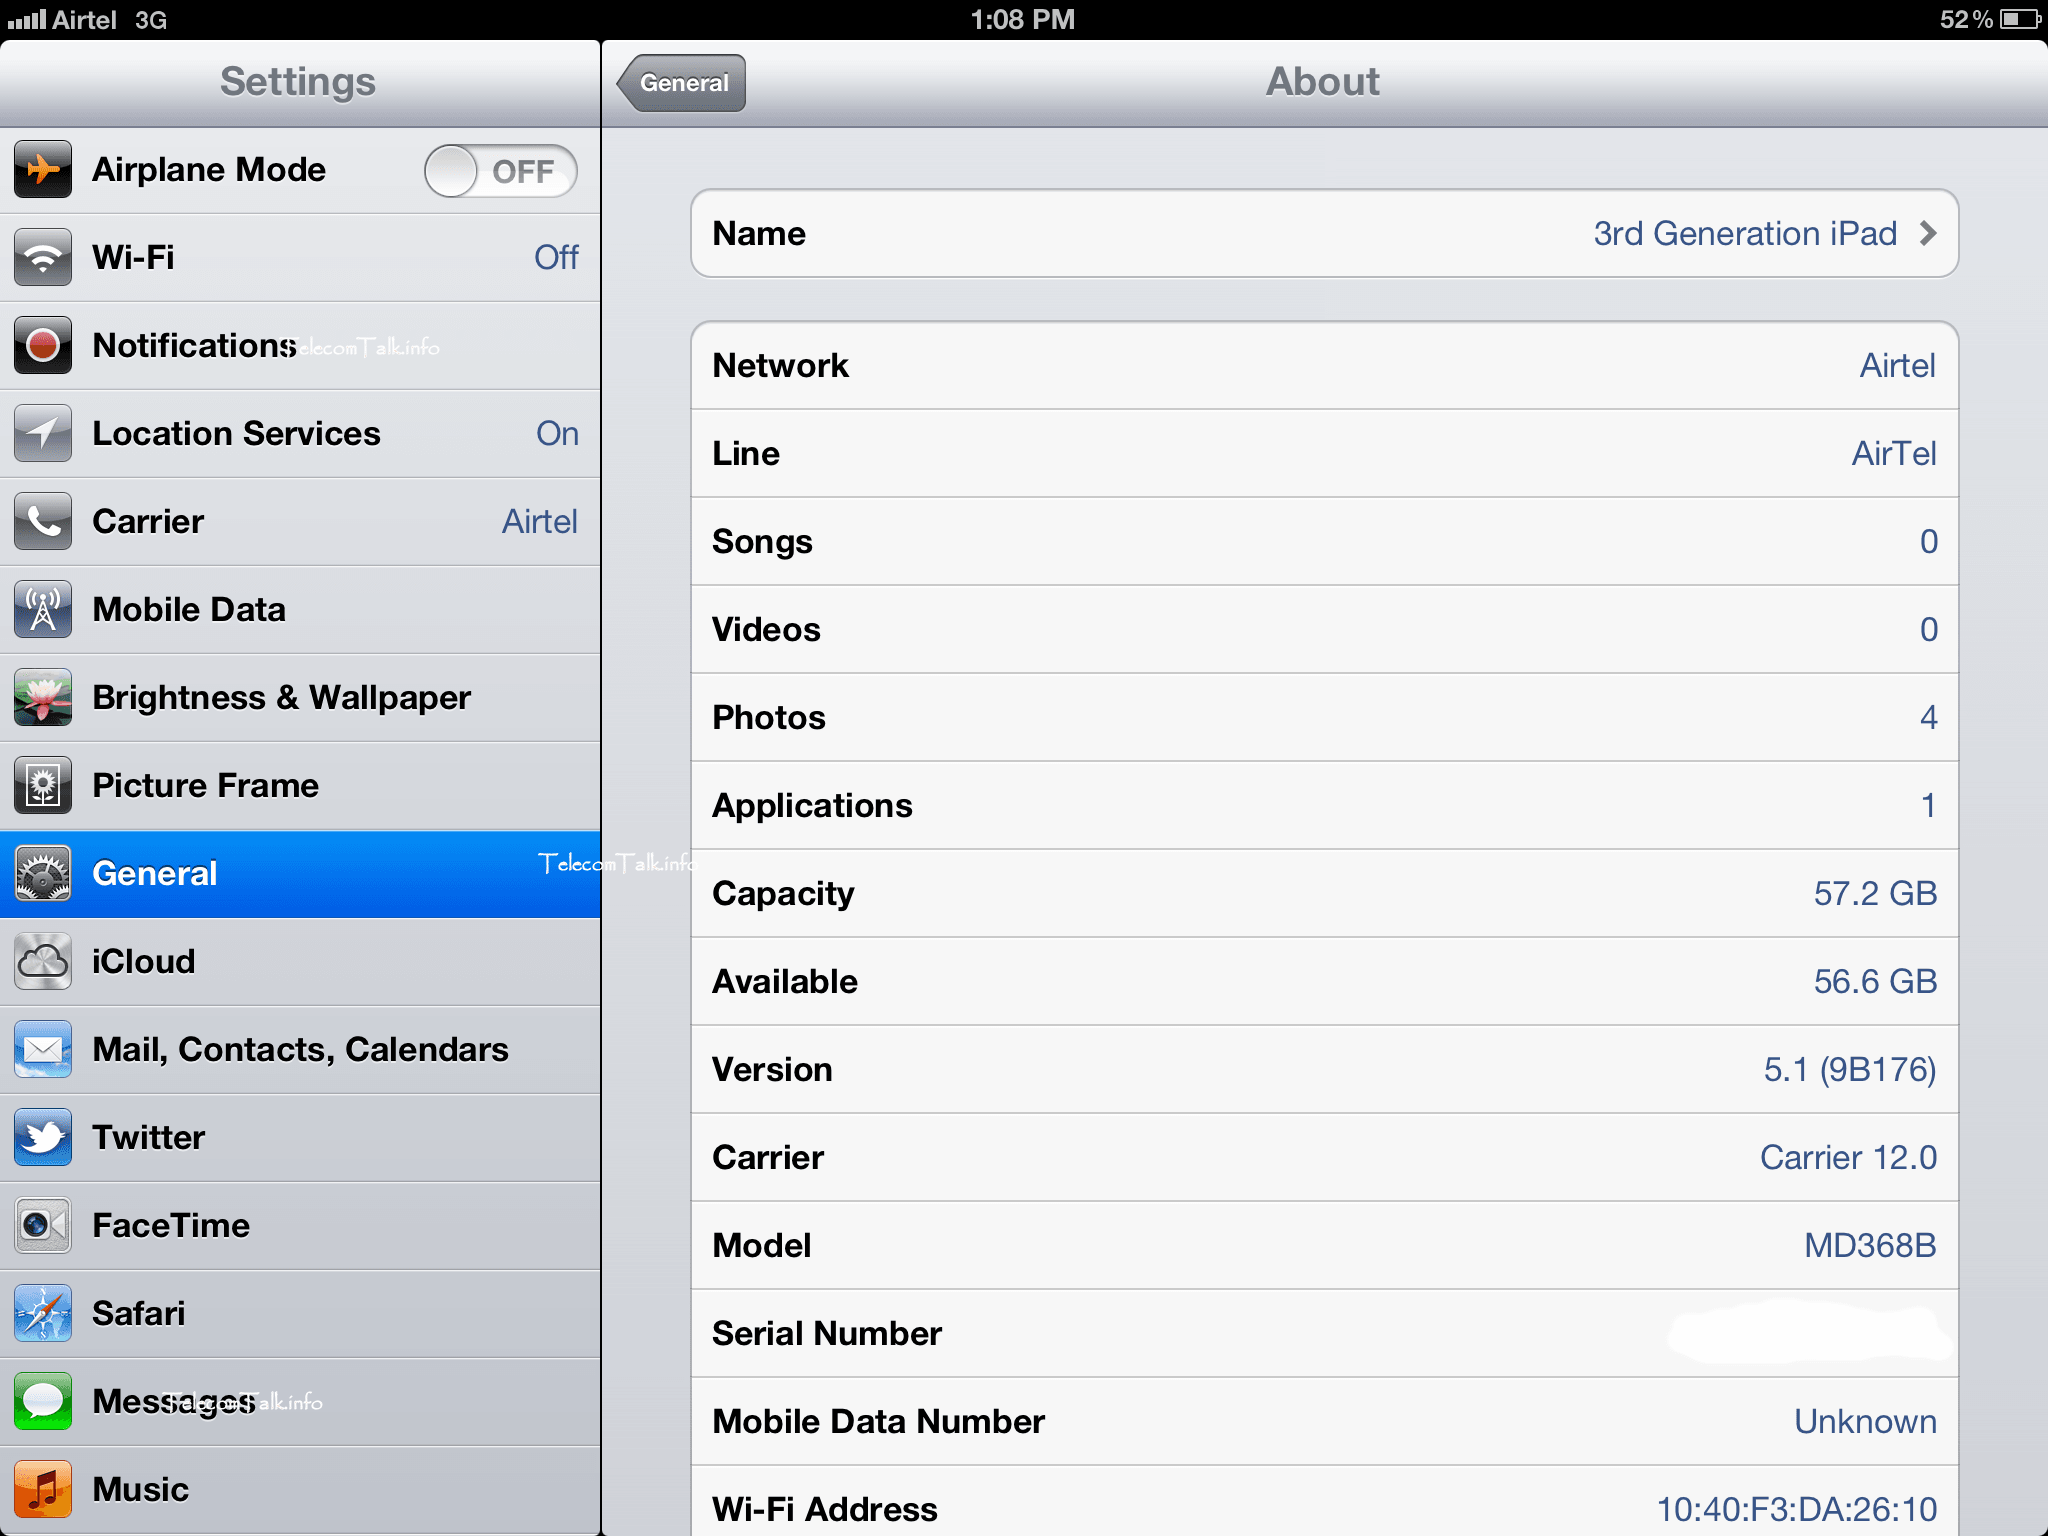Open Safari settings
Image resolution: width=2048 pixels, height=1536 pixels.
[300, 1313]
